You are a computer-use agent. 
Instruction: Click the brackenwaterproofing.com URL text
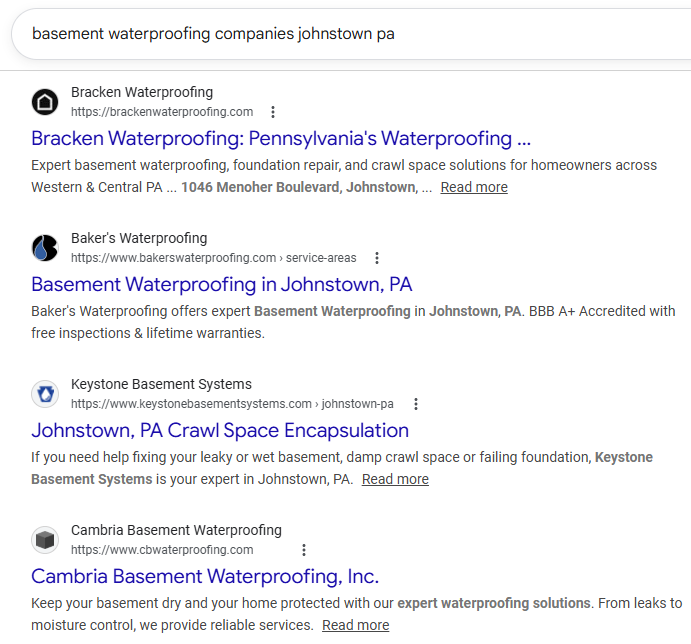pyautogui.click(x=162, y=112)
